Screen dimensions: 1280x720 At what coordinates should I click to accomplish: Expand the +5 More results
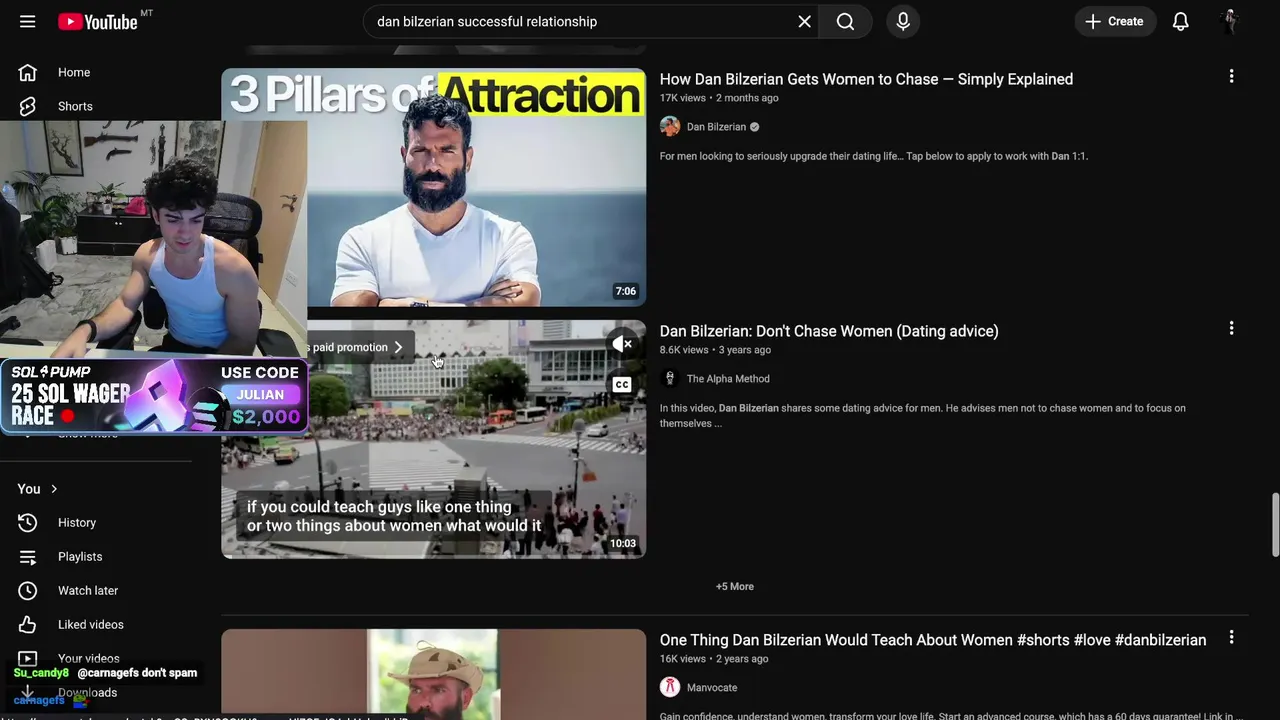tap(735, 587)
